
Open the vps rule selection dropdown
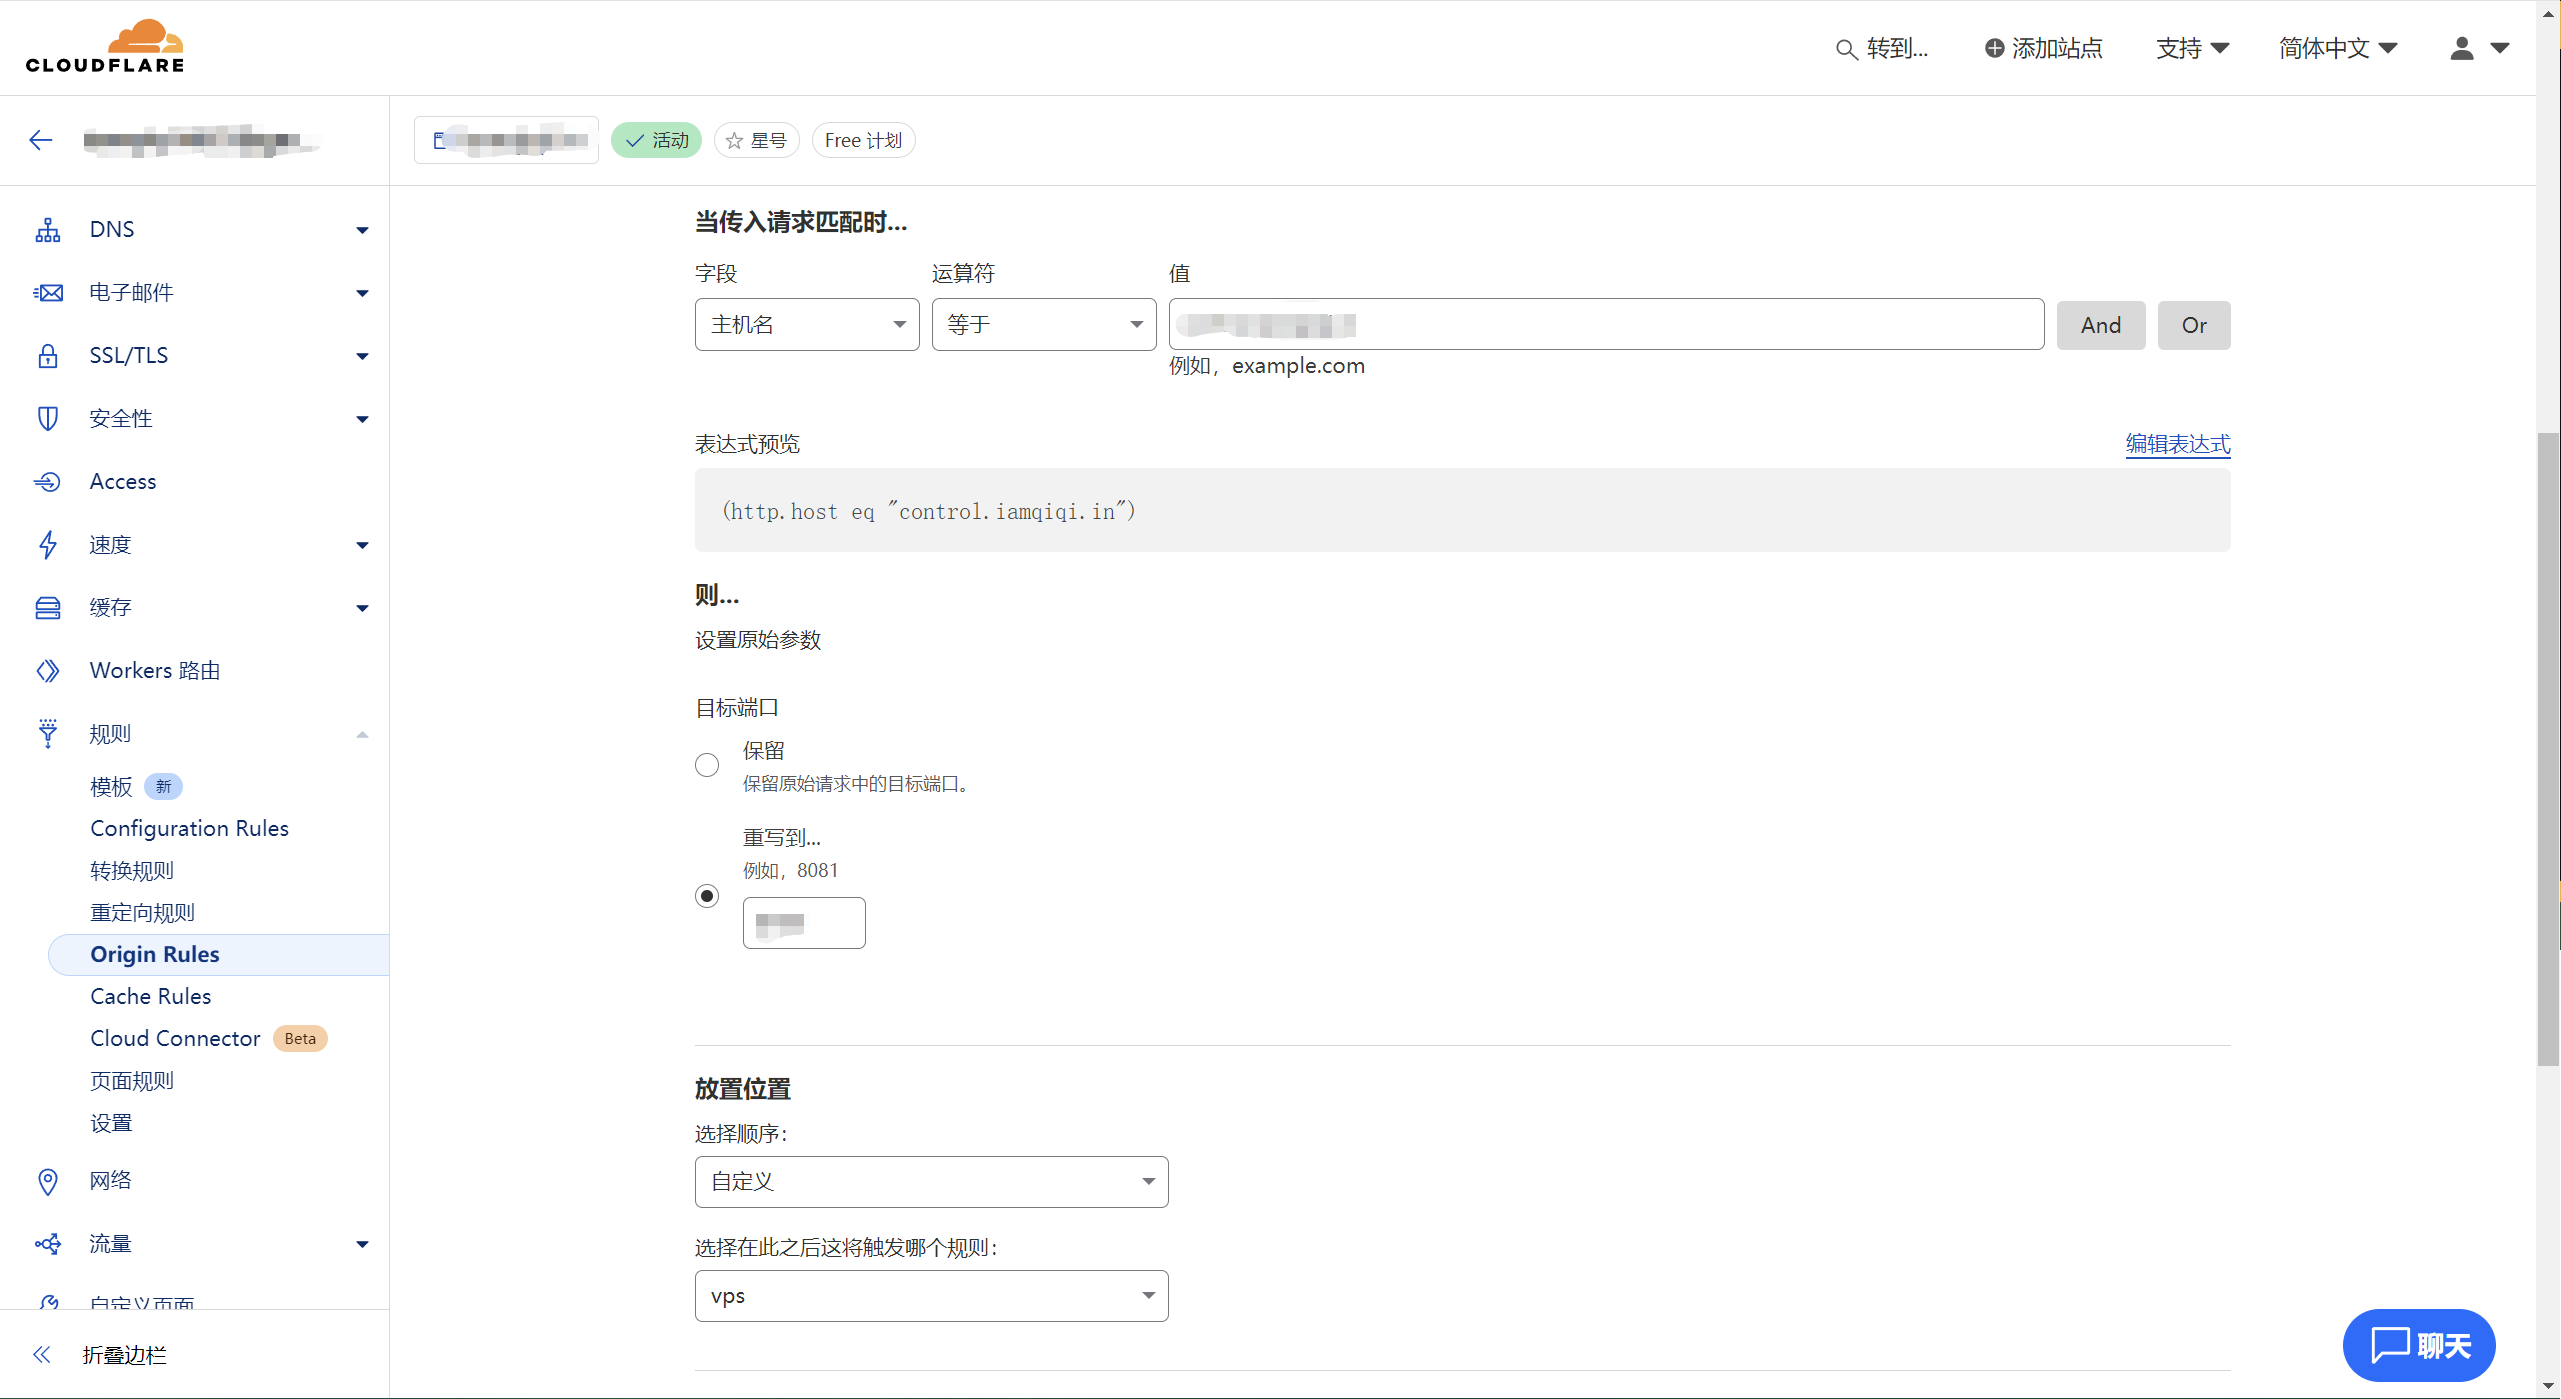pos(931,1296)
